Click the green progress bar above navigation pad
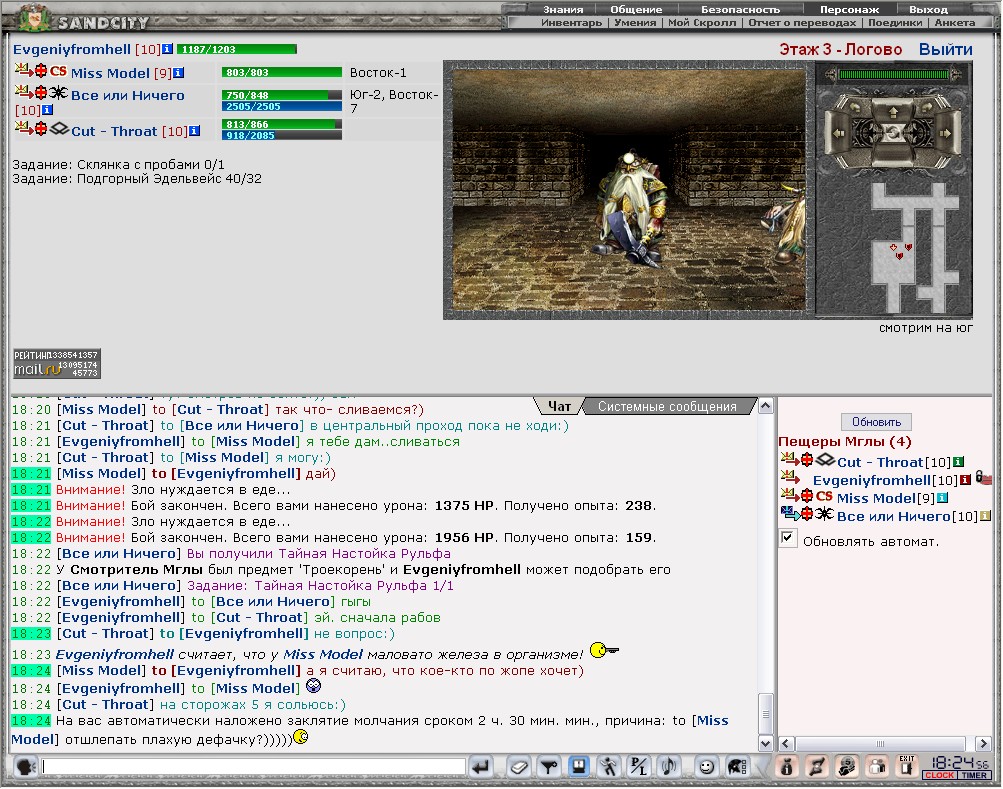Image resolution: width=1003 pixels, height=789 pixels. [894, 74]
